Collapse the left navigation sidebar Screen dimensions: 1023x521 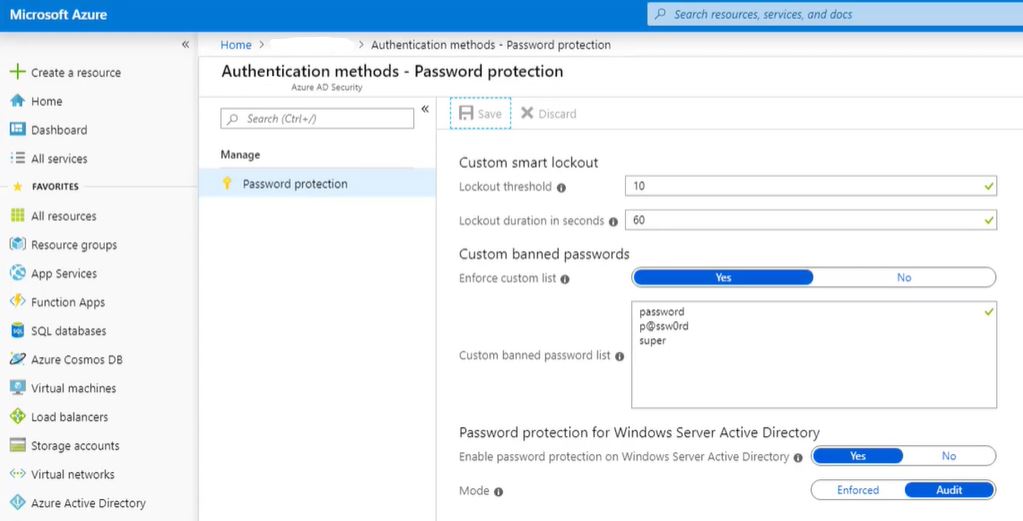tap(185, 45)
